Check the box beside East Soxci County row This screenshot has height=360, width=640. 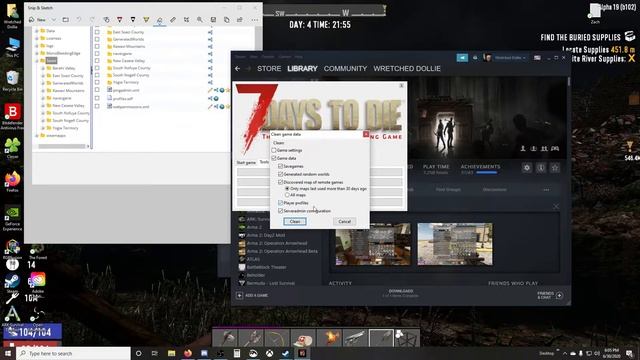point(97,32)
